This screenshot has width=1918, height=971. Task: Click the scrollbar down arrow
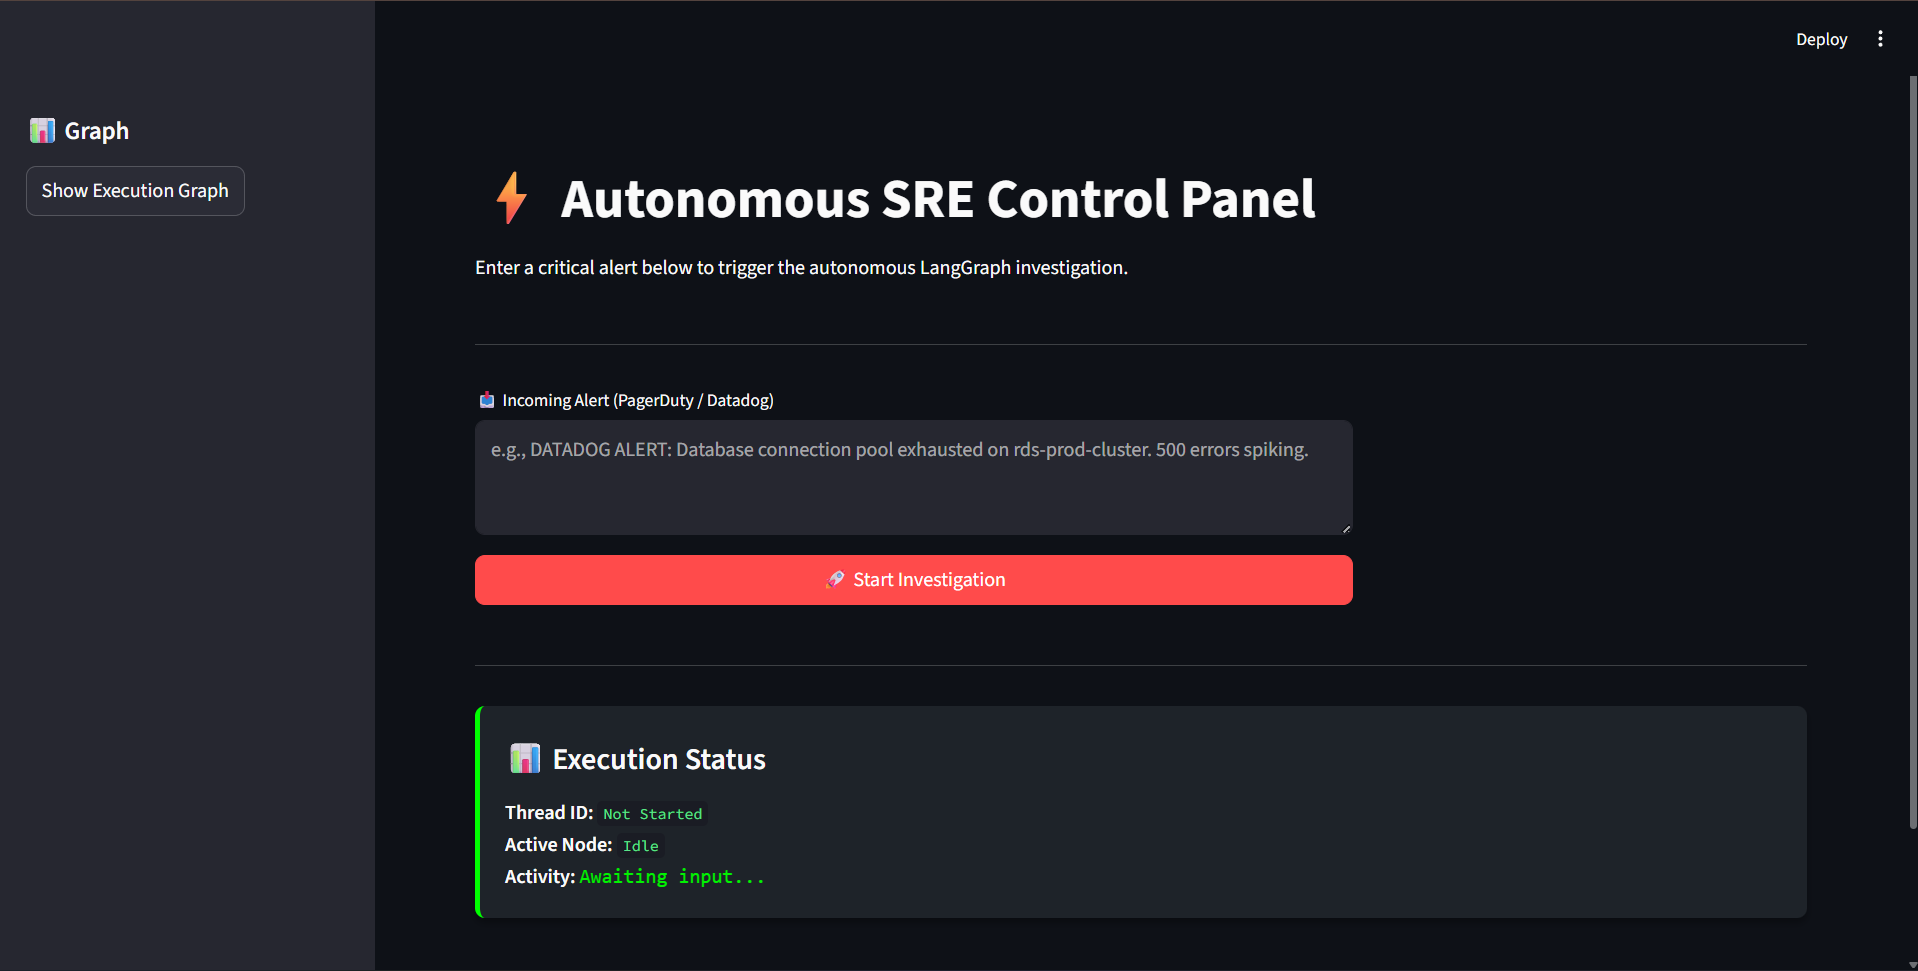(1912, 965)
